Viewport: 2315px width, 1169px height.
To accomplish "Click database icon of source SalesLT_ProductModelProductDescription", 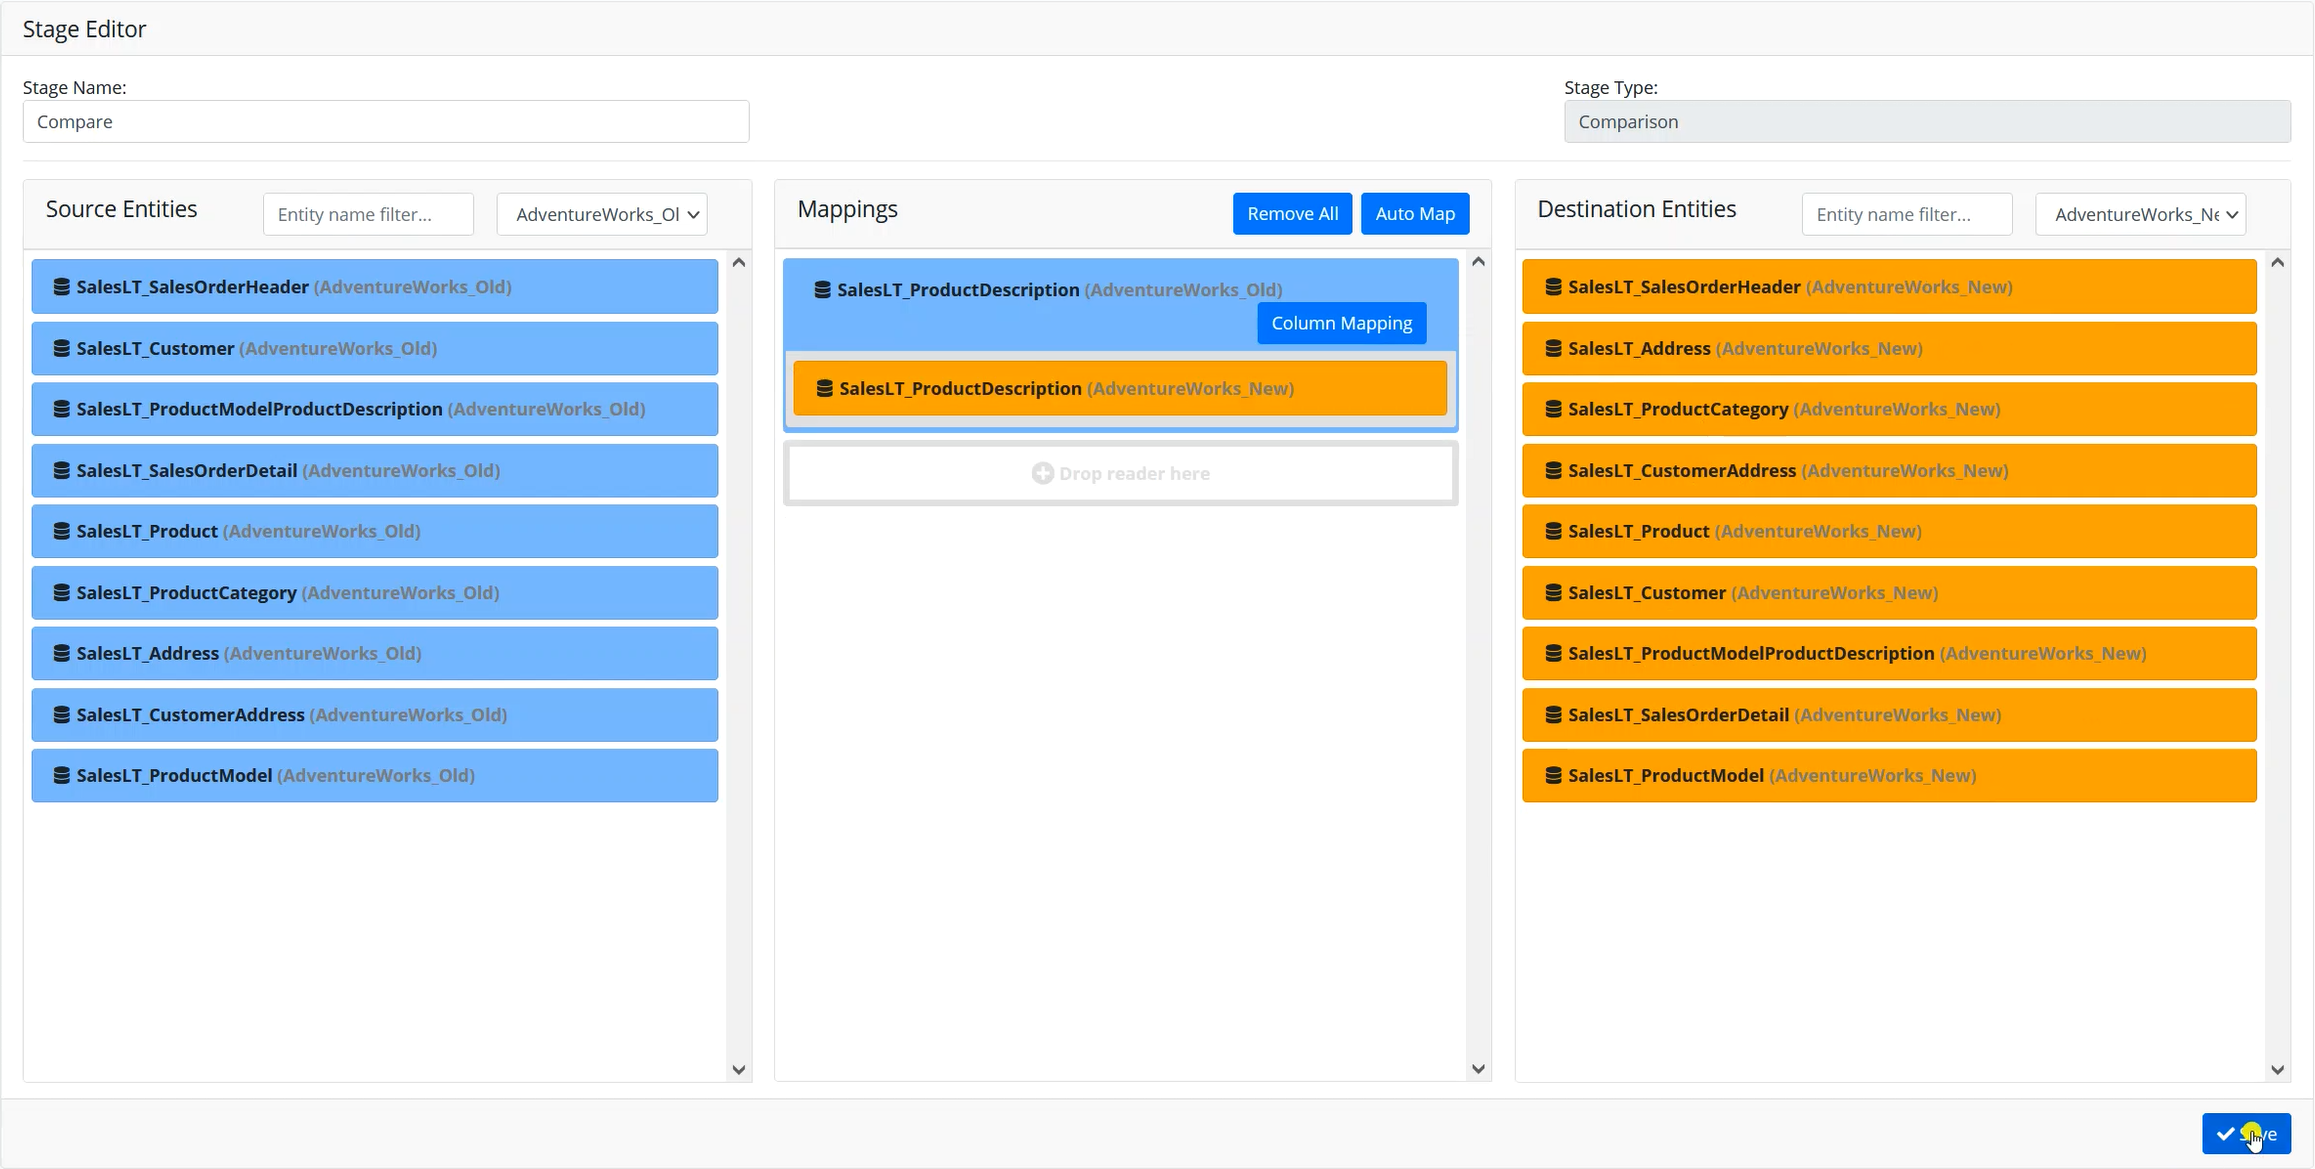I will pos(61,409).
